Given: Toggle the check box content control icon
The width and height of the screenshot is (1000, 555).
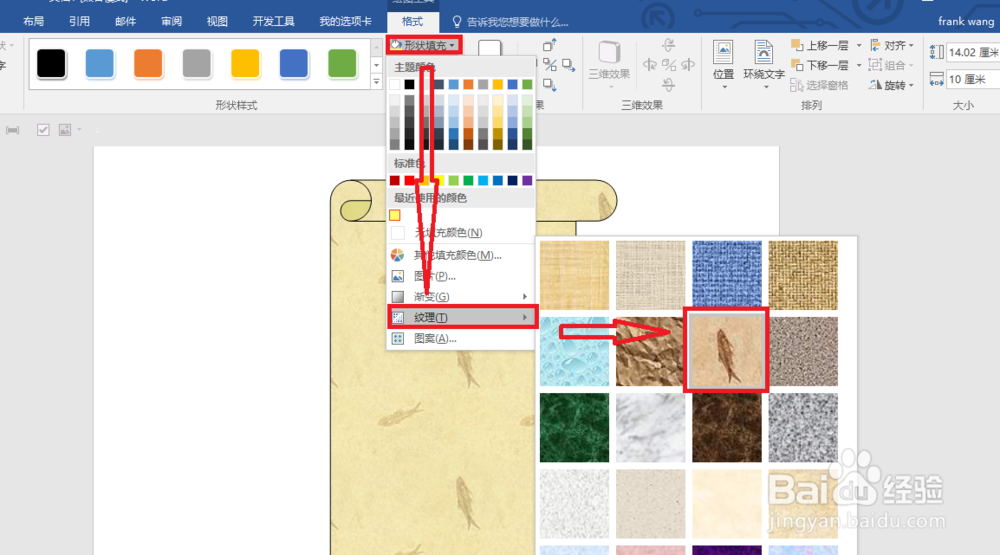Looking at the screenshot, I should pyautogui.click(x=43, y=130).
